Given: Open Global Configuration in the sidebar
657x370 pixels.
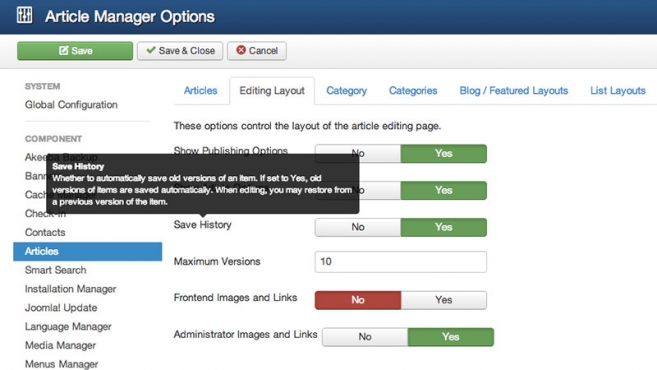Looking at the screenshot, I should tap(71, 105).
